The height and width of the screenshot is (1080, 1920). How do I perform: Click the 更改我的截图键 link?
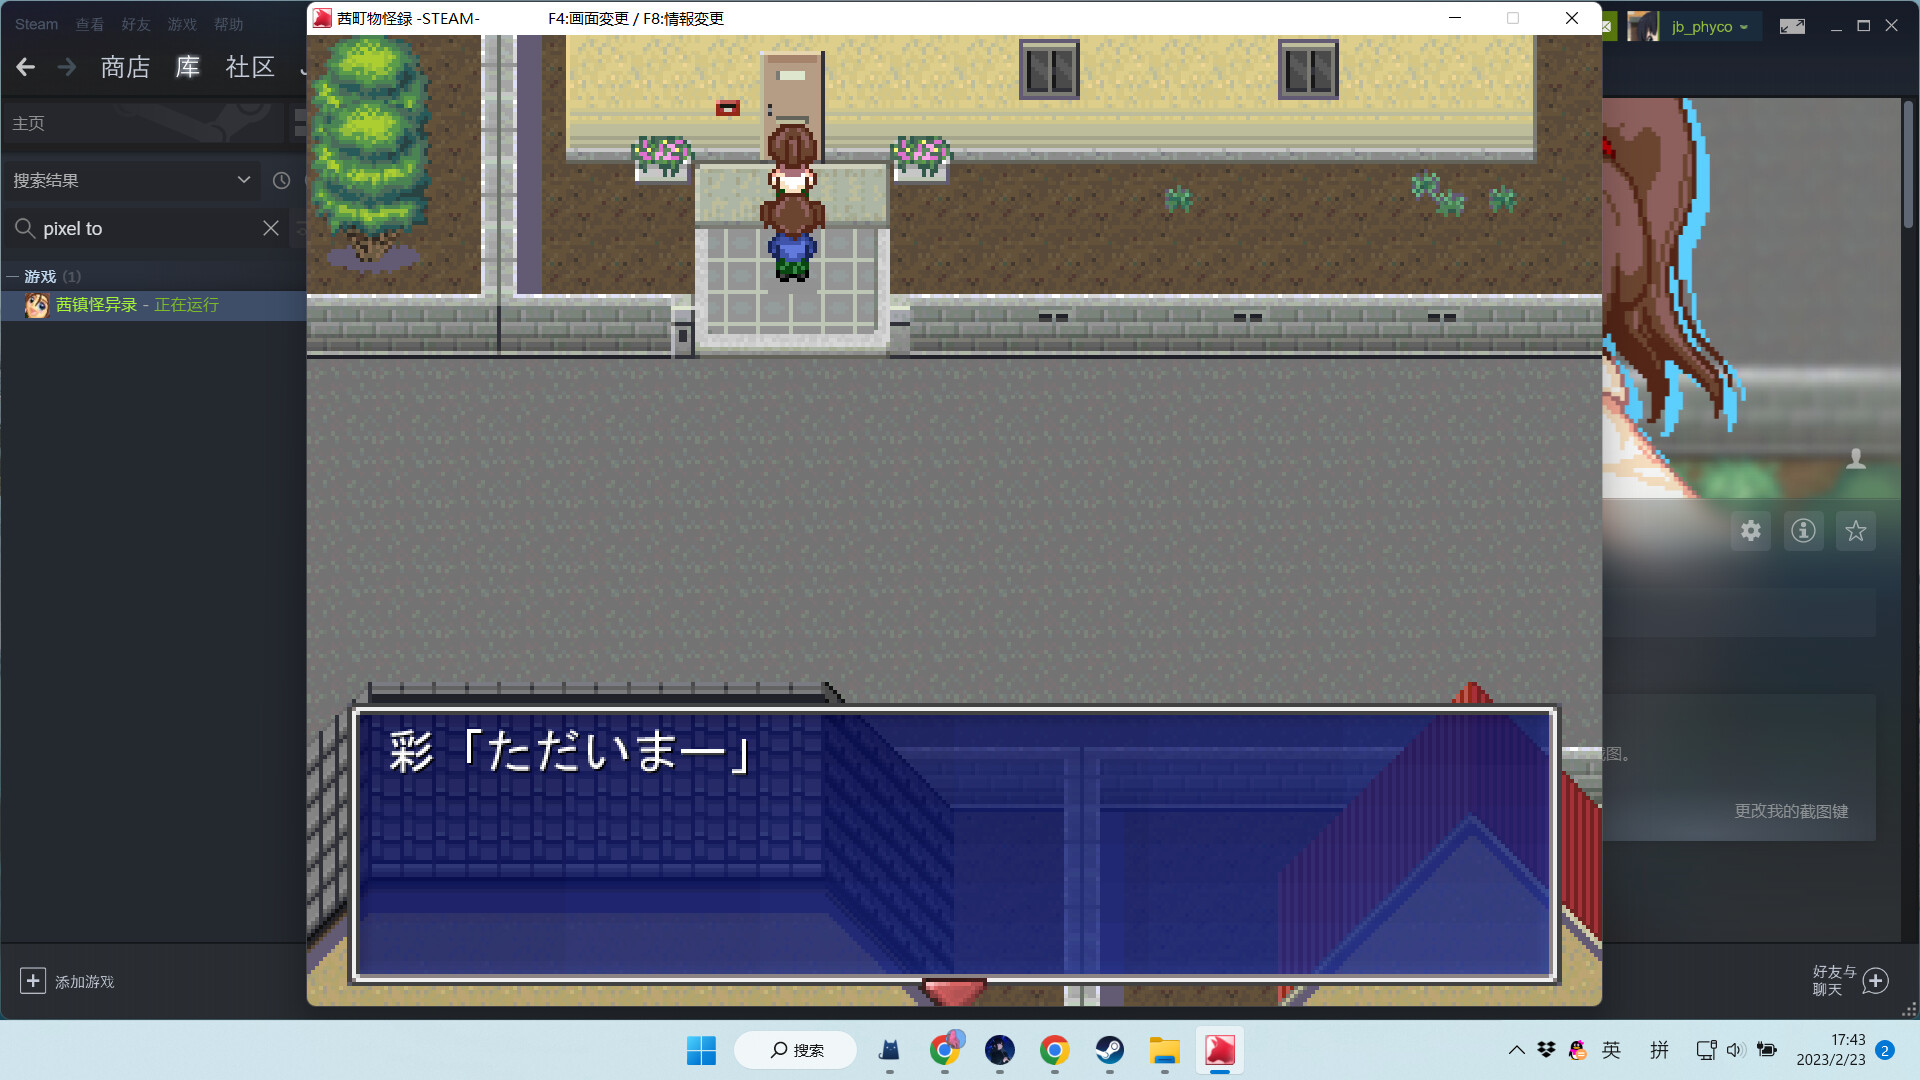pyautogui.click(x=1790, y=811)
